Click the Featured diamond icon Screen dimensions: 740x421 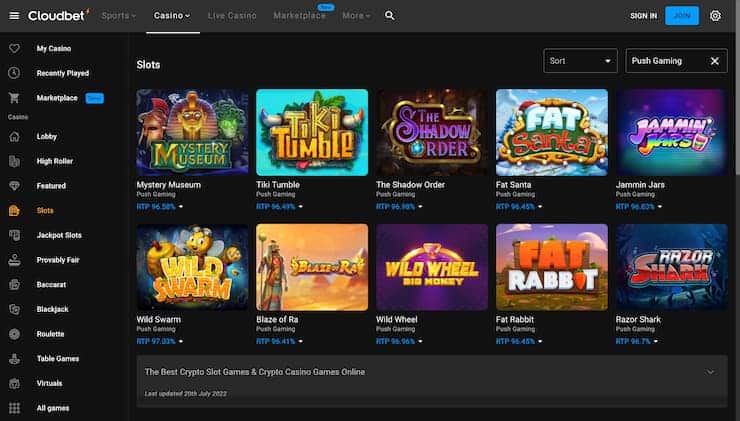pos(15,185)
